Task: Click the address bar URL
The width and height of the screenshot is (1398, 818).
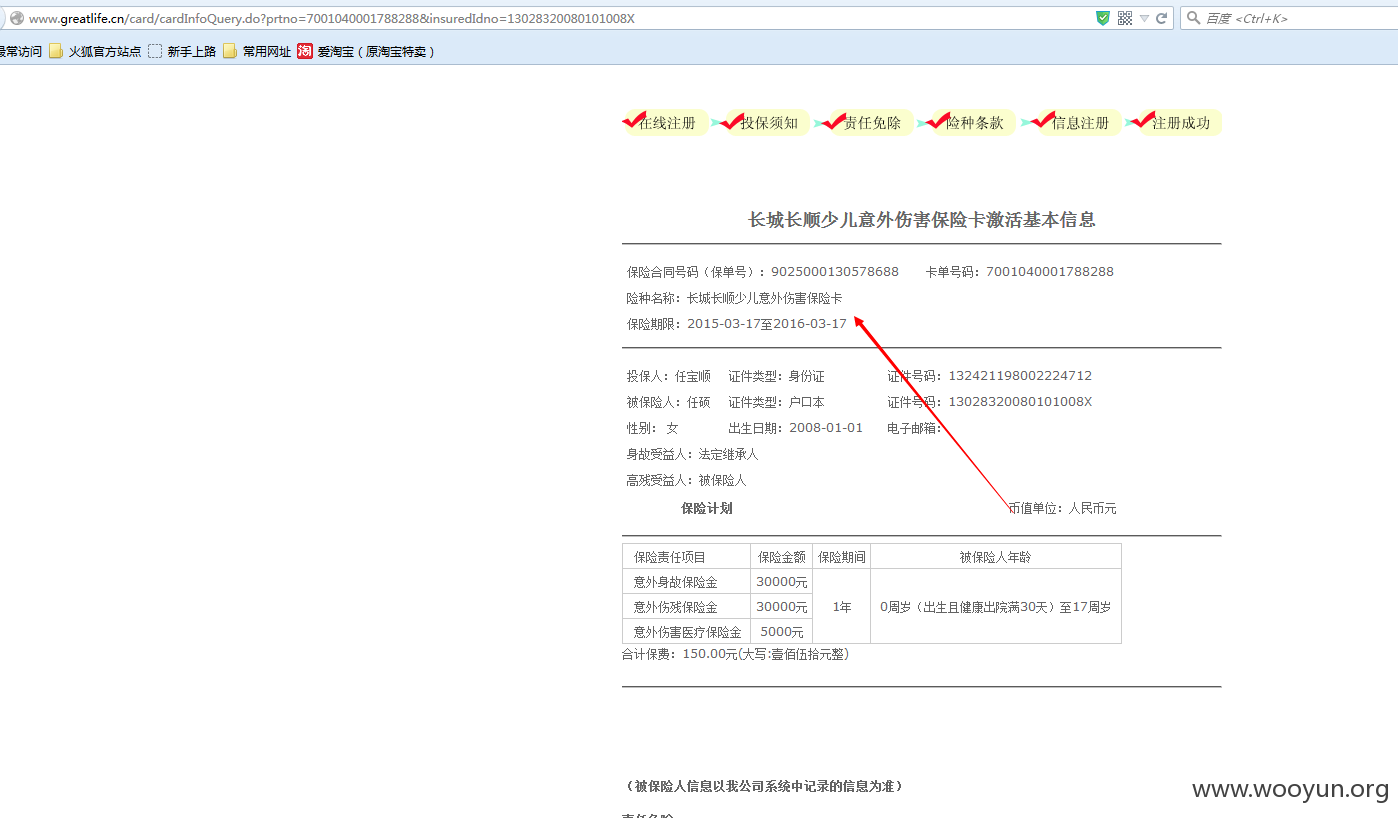Action: click(331, 18)
